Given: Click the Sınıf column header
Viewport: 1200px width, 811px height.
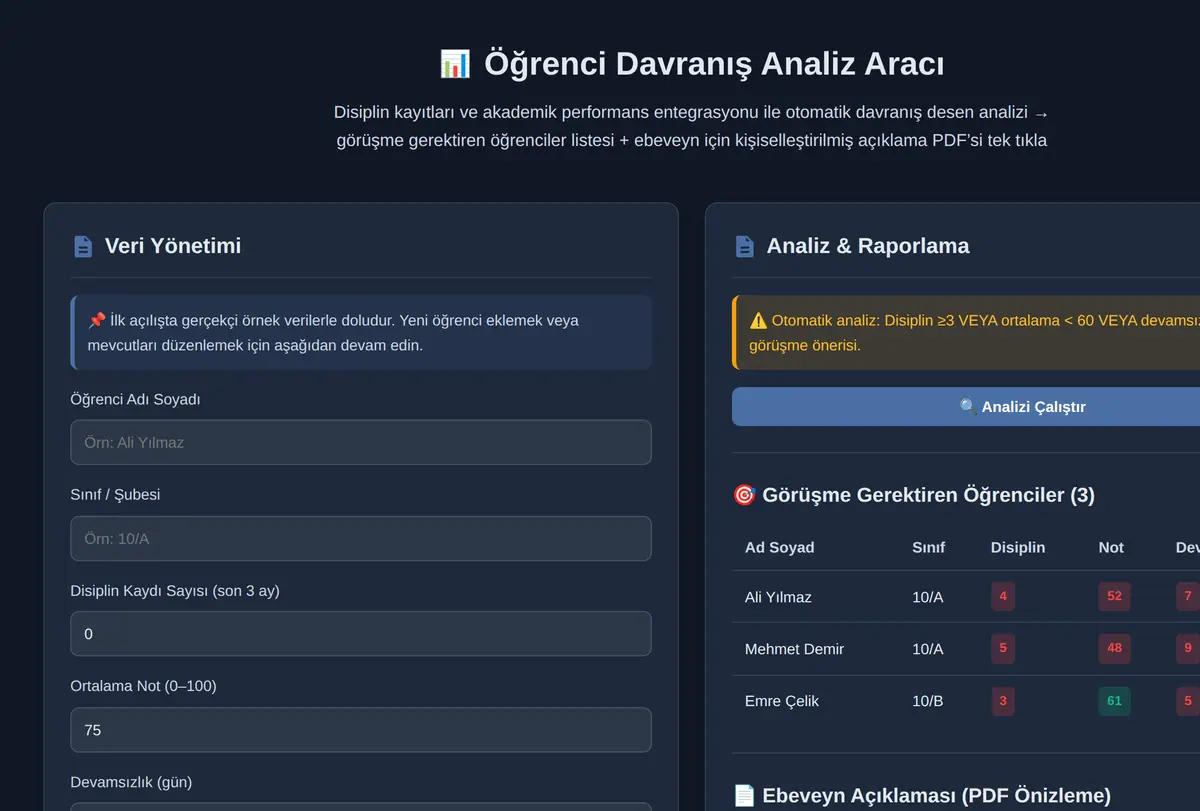Looking at the screenshot, I should click(928, 547).
